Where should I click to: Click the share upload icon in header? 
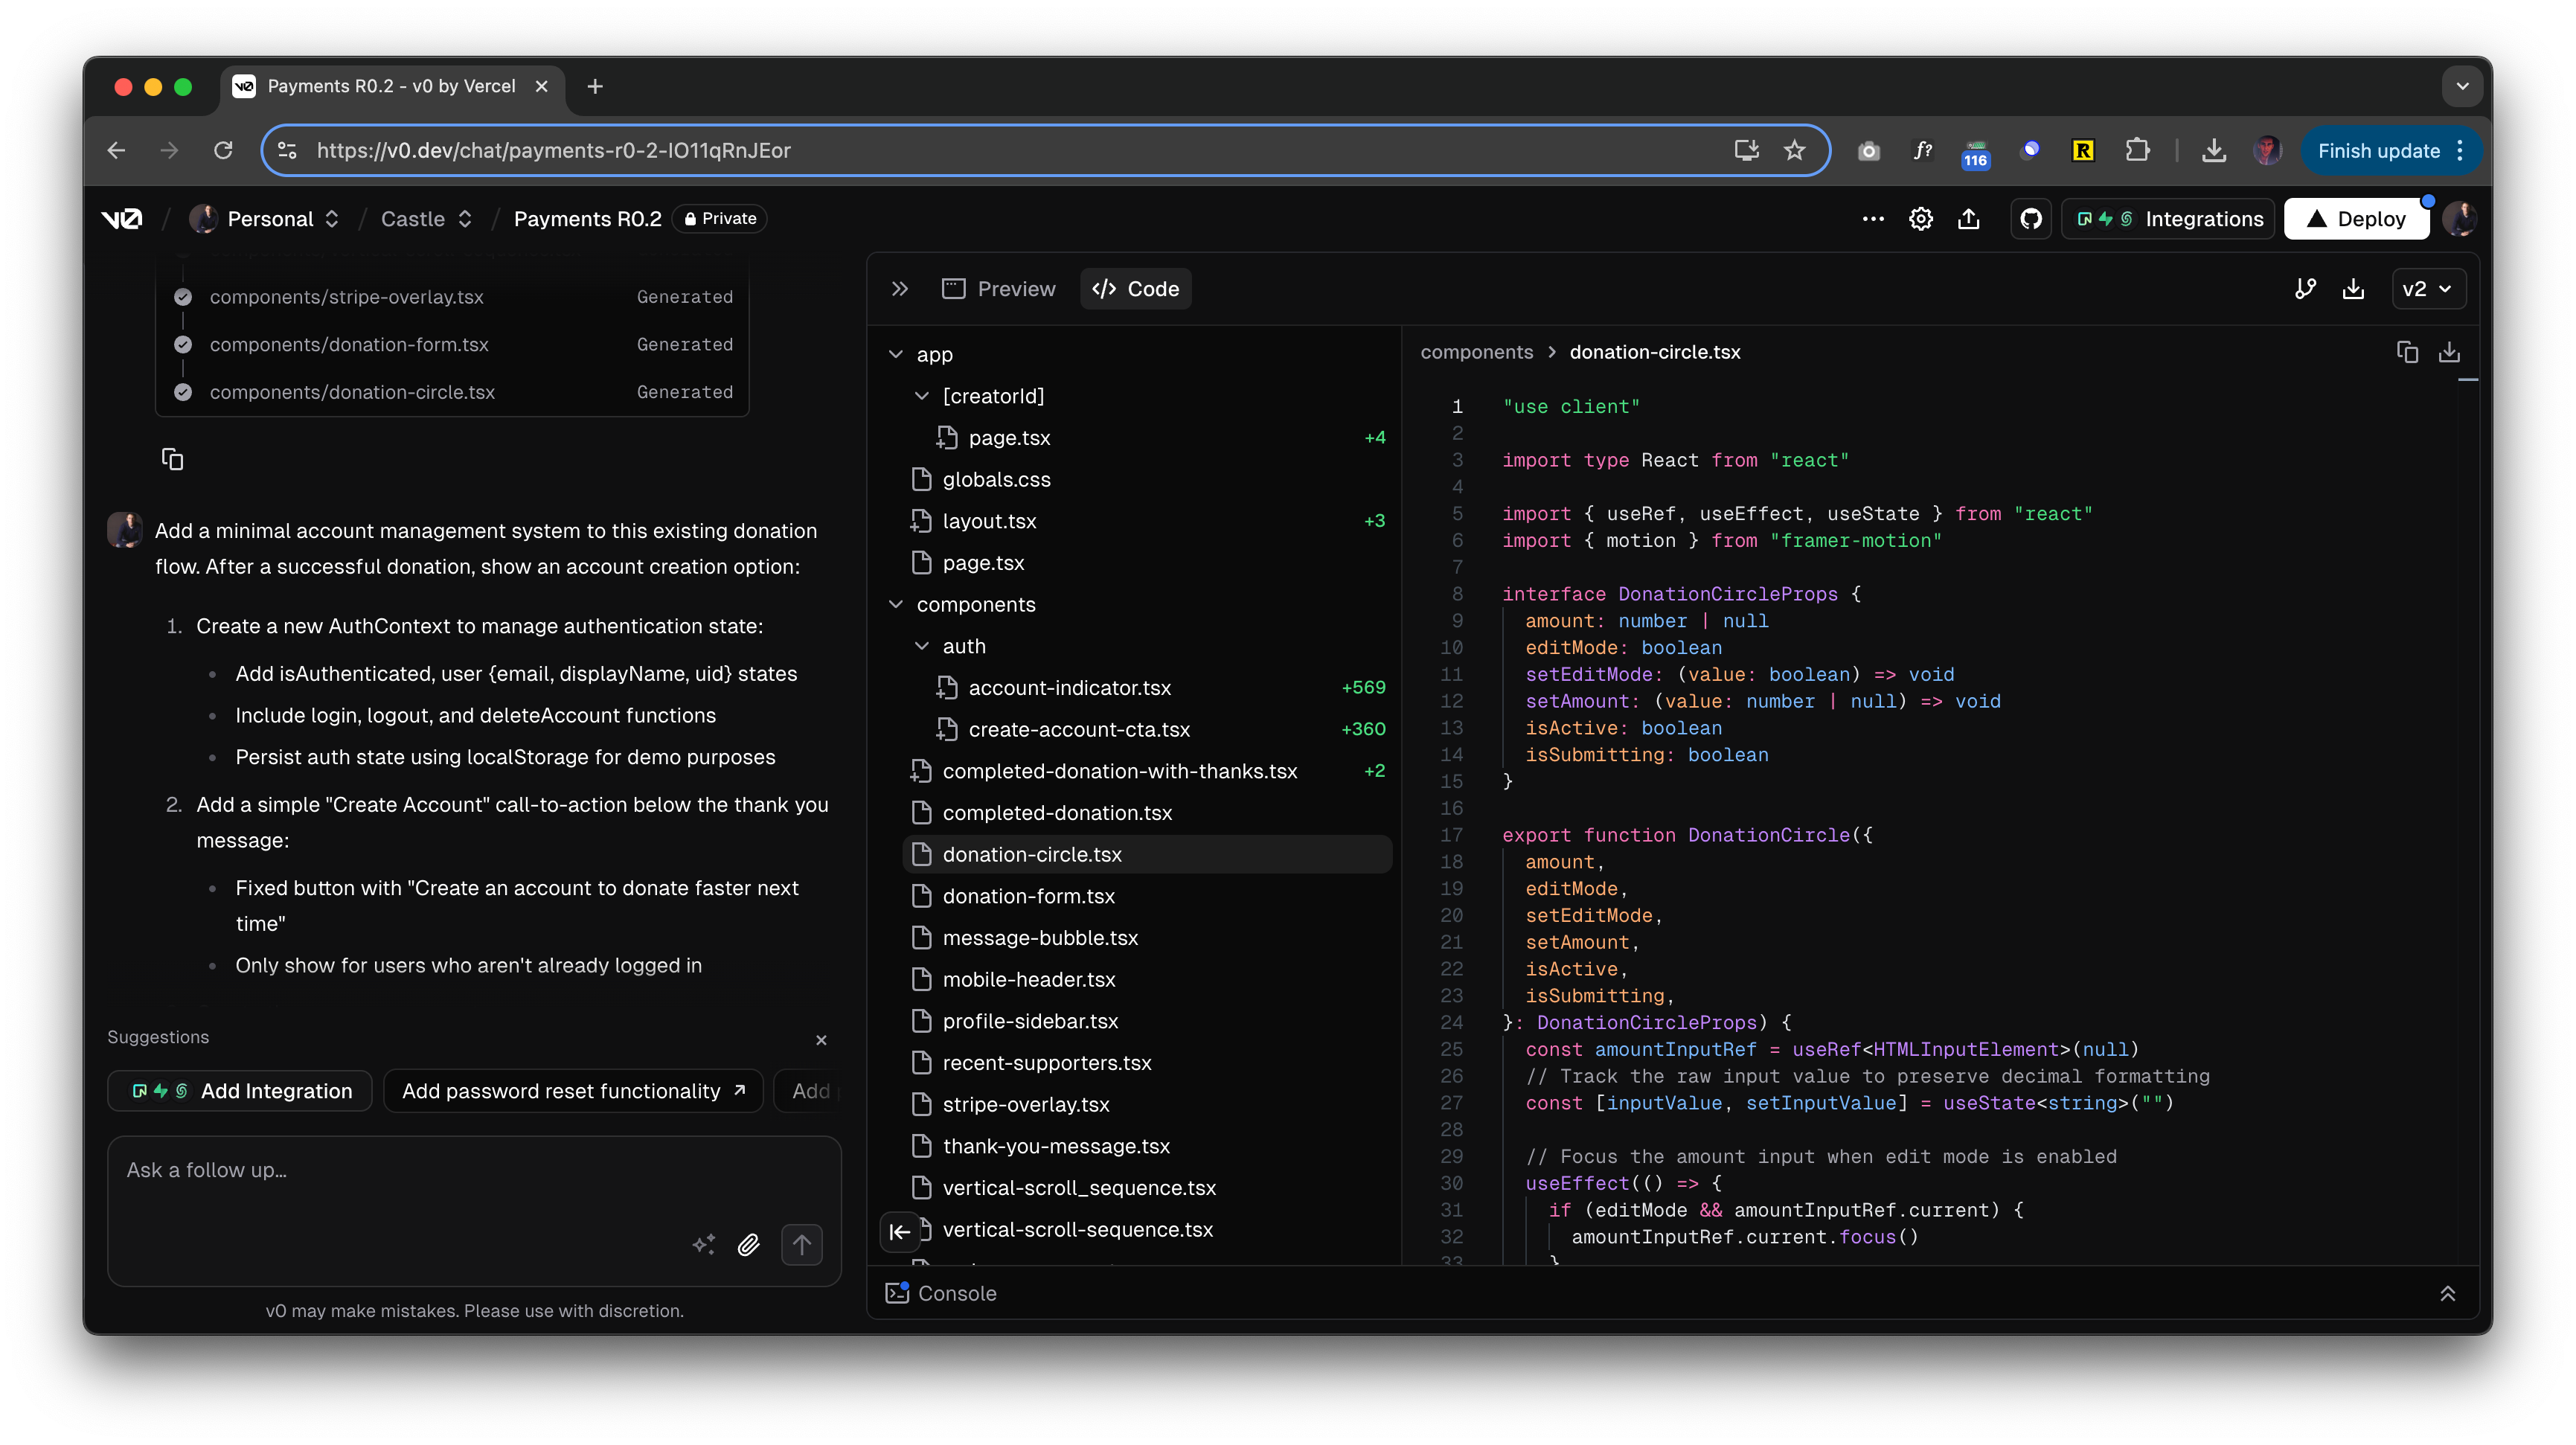coord(1968,219)
